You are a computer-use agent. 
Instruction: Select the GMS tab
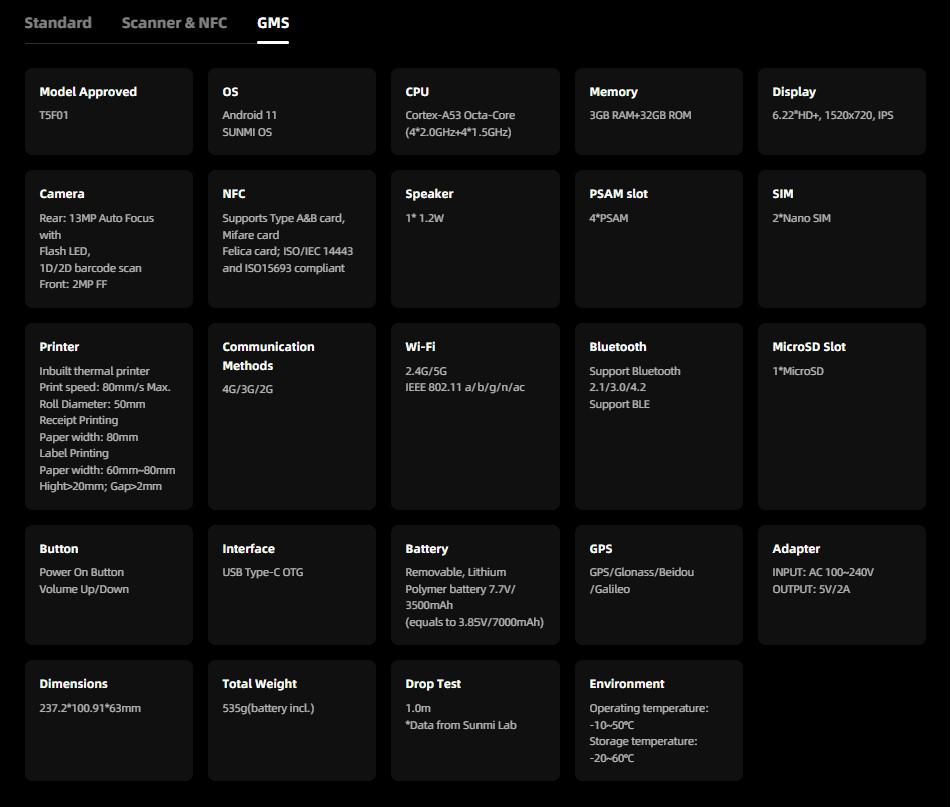coord(272,22)
